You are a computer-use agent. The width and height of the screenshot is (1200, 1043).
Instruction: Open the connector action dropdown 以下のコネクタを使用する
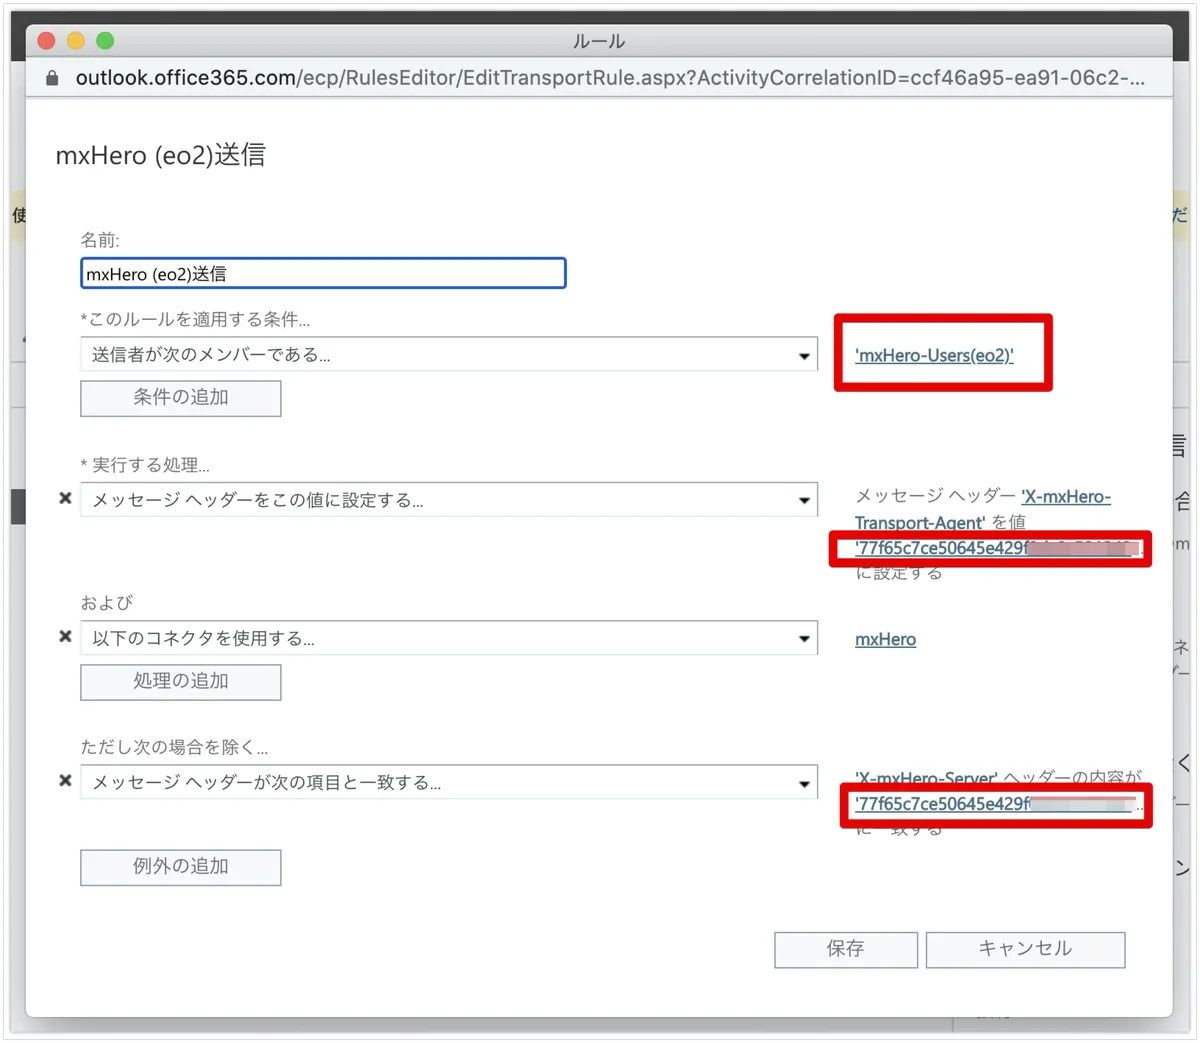point(449,638)
